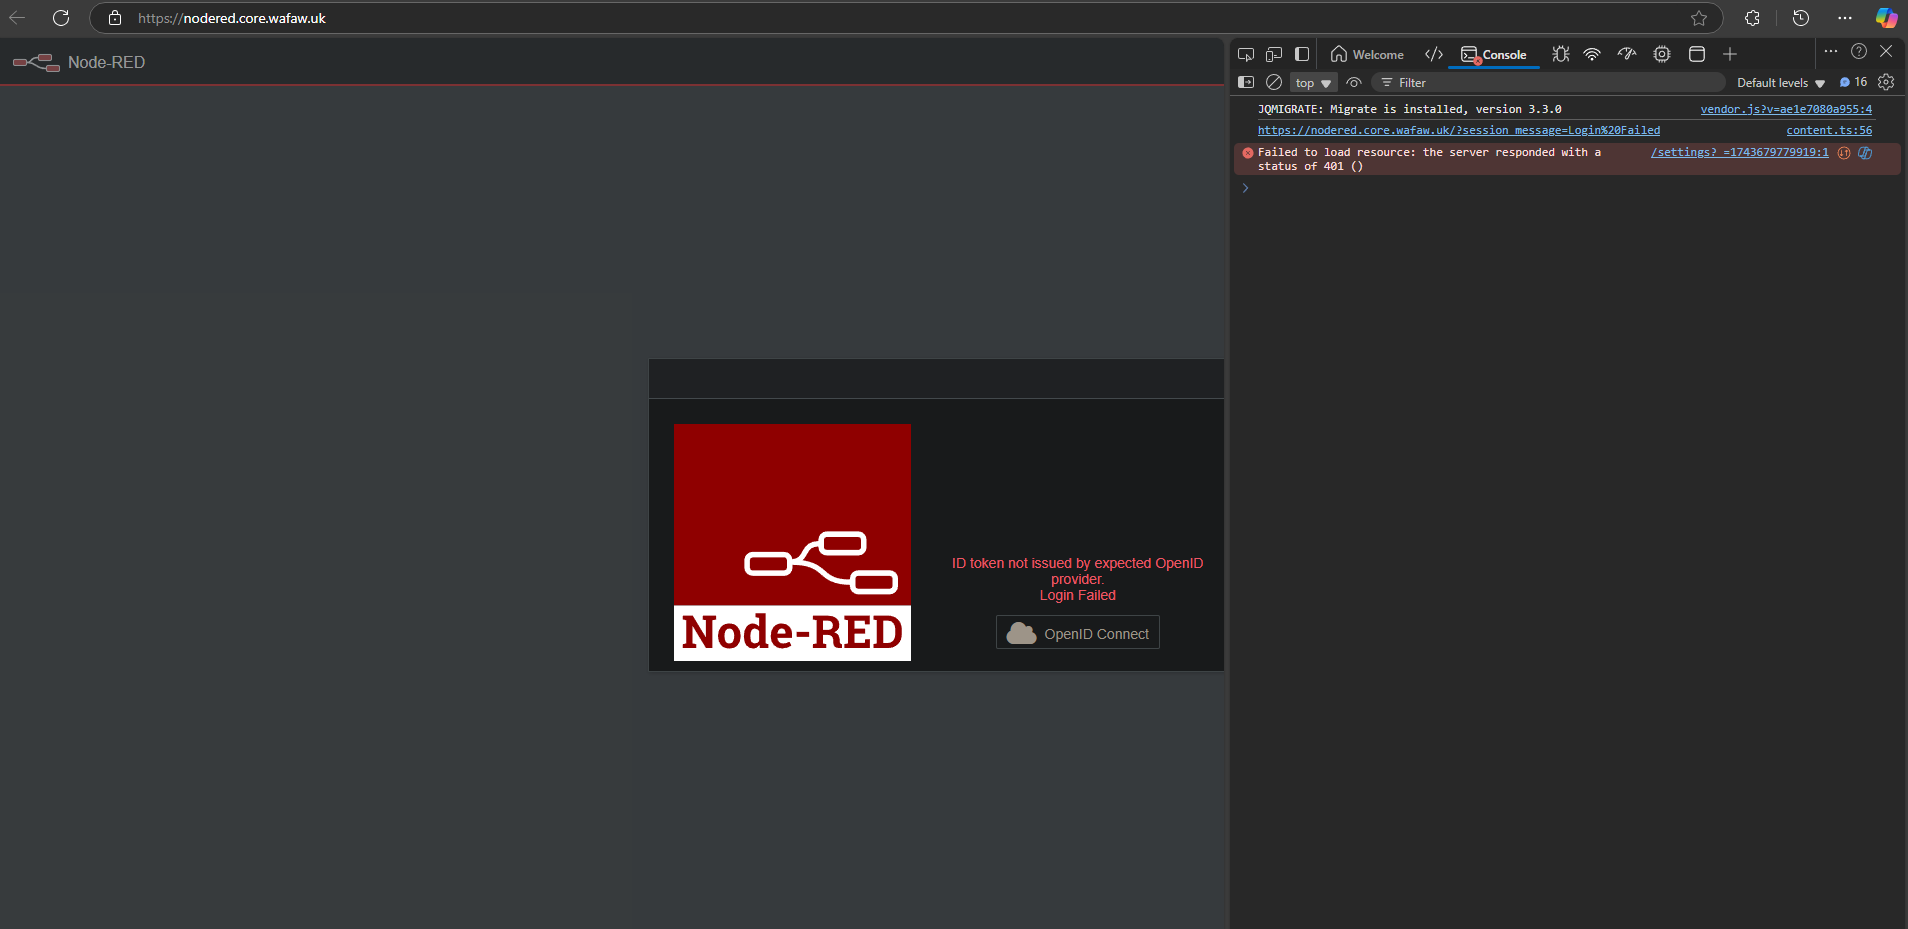Open the Default levels dropdown
1908x929 pixels.
(x=1781, y=83)
